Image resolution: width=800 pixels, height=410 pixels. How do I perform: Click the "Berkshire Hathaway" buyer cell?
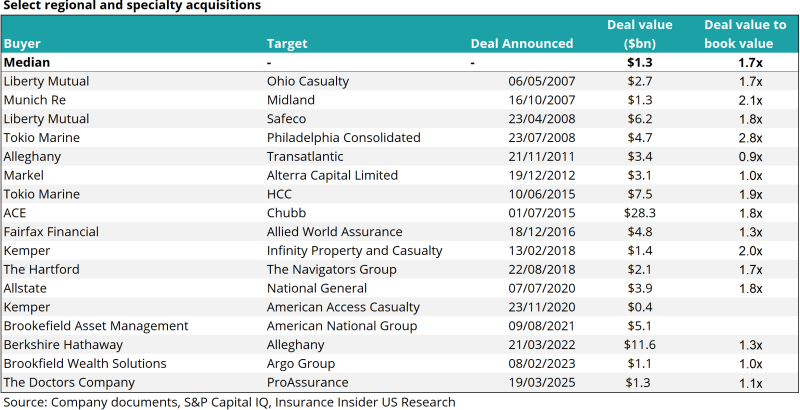tap(63, 345)
